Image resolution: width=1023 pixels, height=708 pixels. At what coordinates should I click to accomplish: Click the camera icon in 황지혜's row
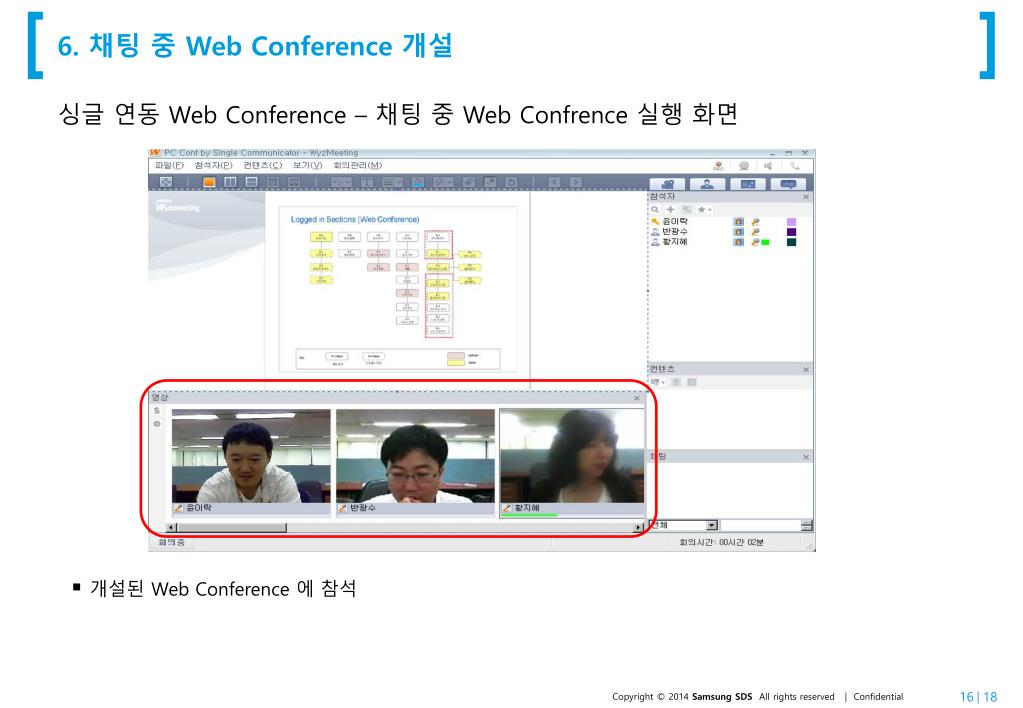click(739, 242)
